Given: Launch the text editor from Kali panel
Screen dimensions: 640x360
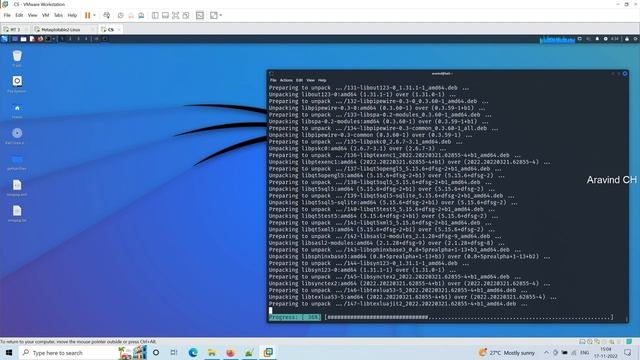Looking at the screenshot, I should click(32, 39).
